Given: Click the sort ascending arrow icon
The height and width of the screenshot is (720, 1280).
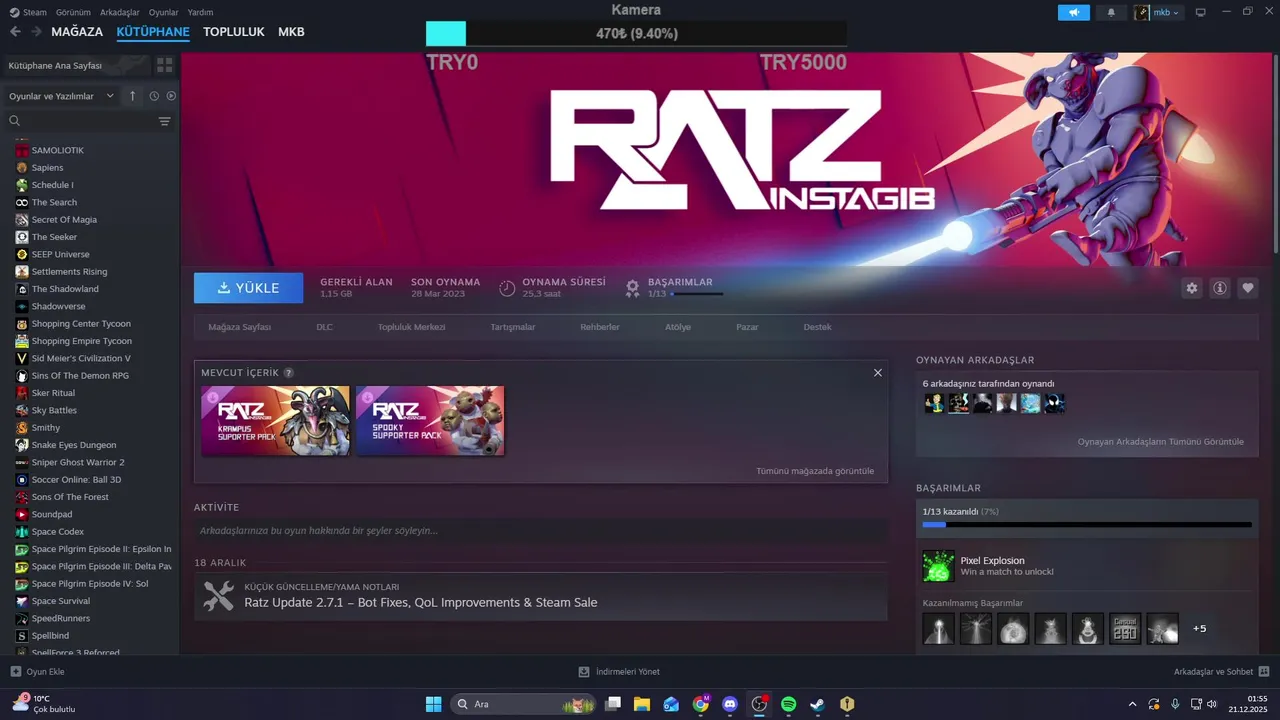Looking at the screenshot, I should [x=132, y=96].
